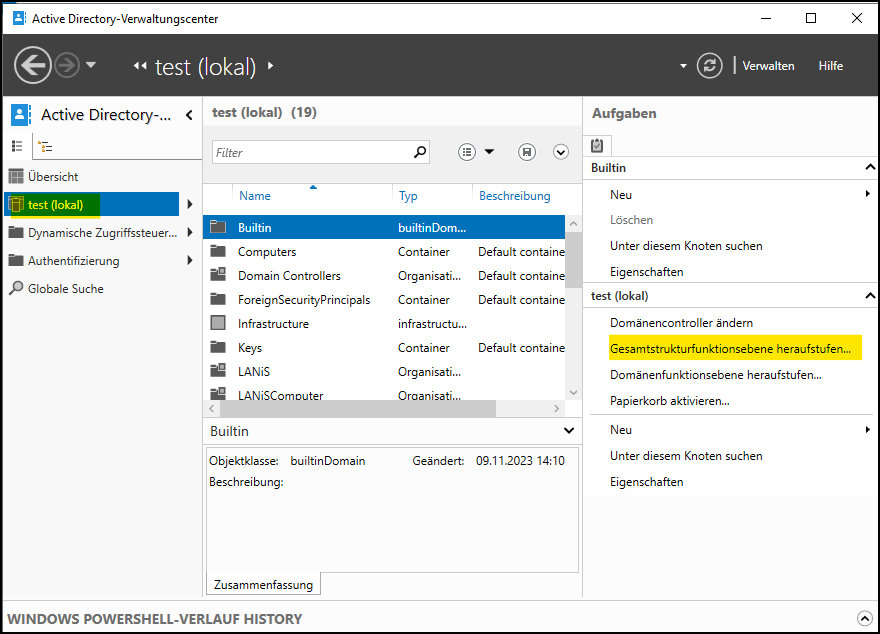The width and height of the screenshot is (880, 634).
Task: Expand Authentifizierung submenu arrow
Action: click(190, 260)
